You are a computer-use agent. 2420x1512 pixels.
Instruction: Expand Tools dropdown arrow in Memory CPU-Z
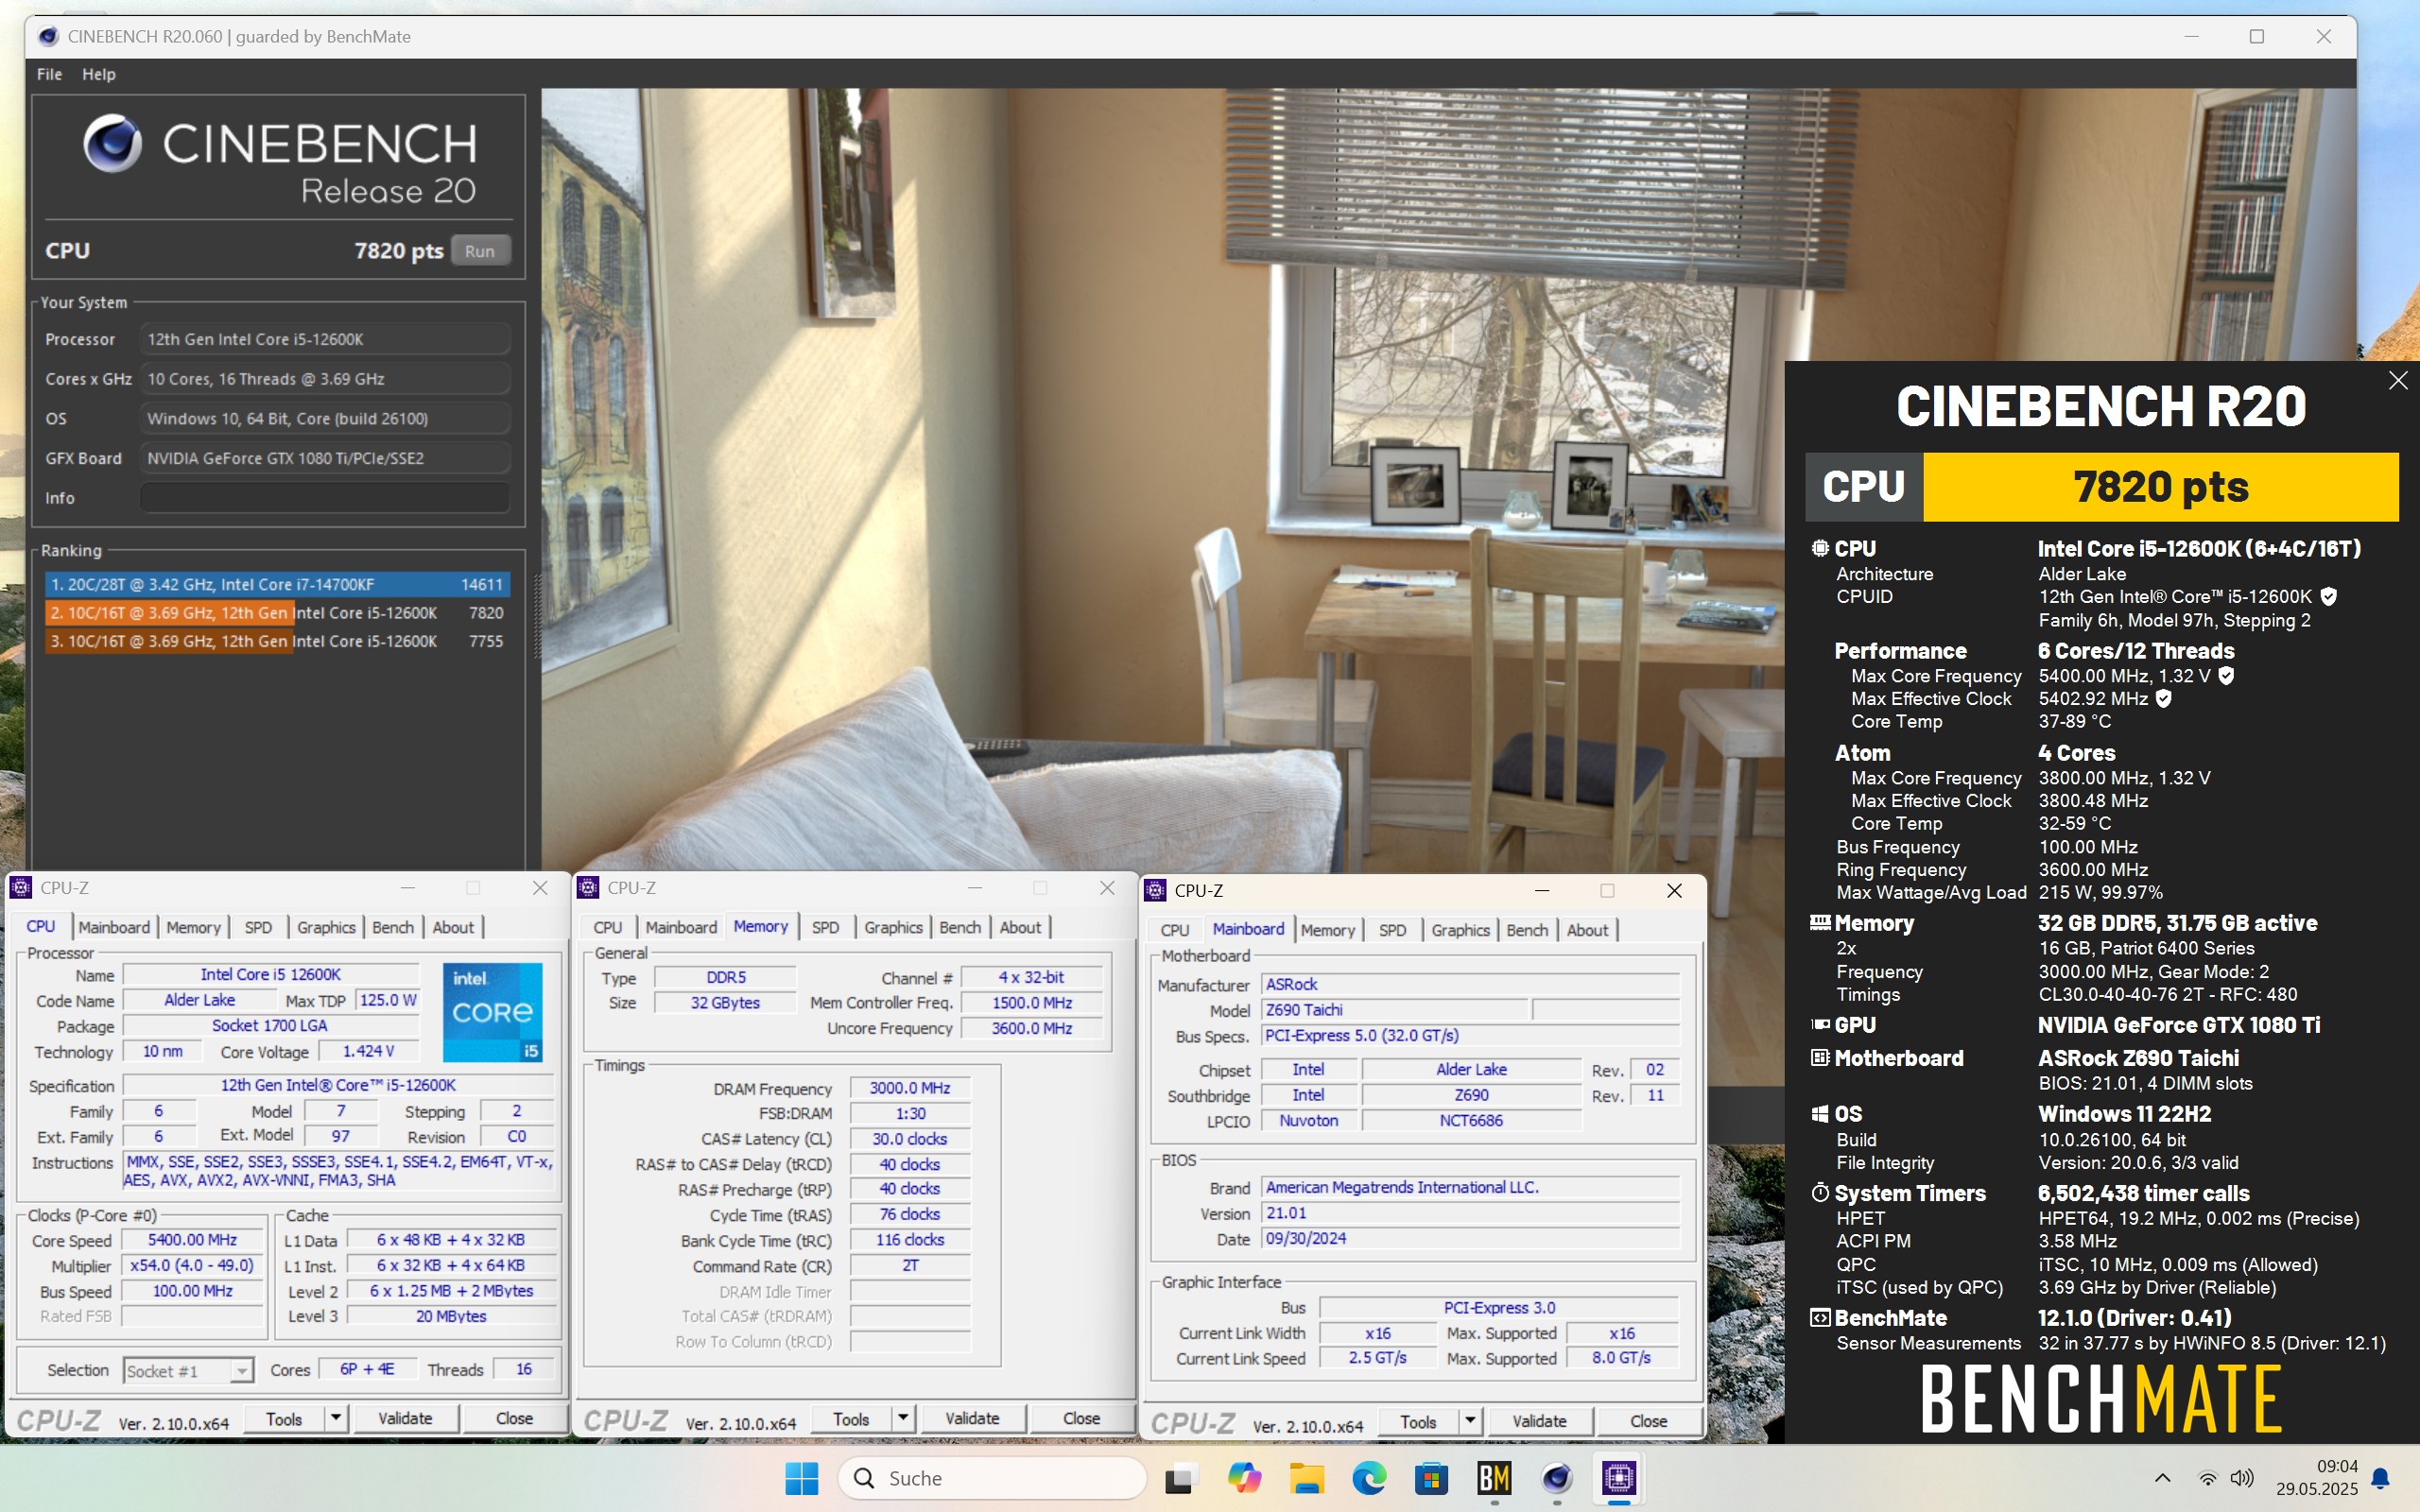point(903,1419)
